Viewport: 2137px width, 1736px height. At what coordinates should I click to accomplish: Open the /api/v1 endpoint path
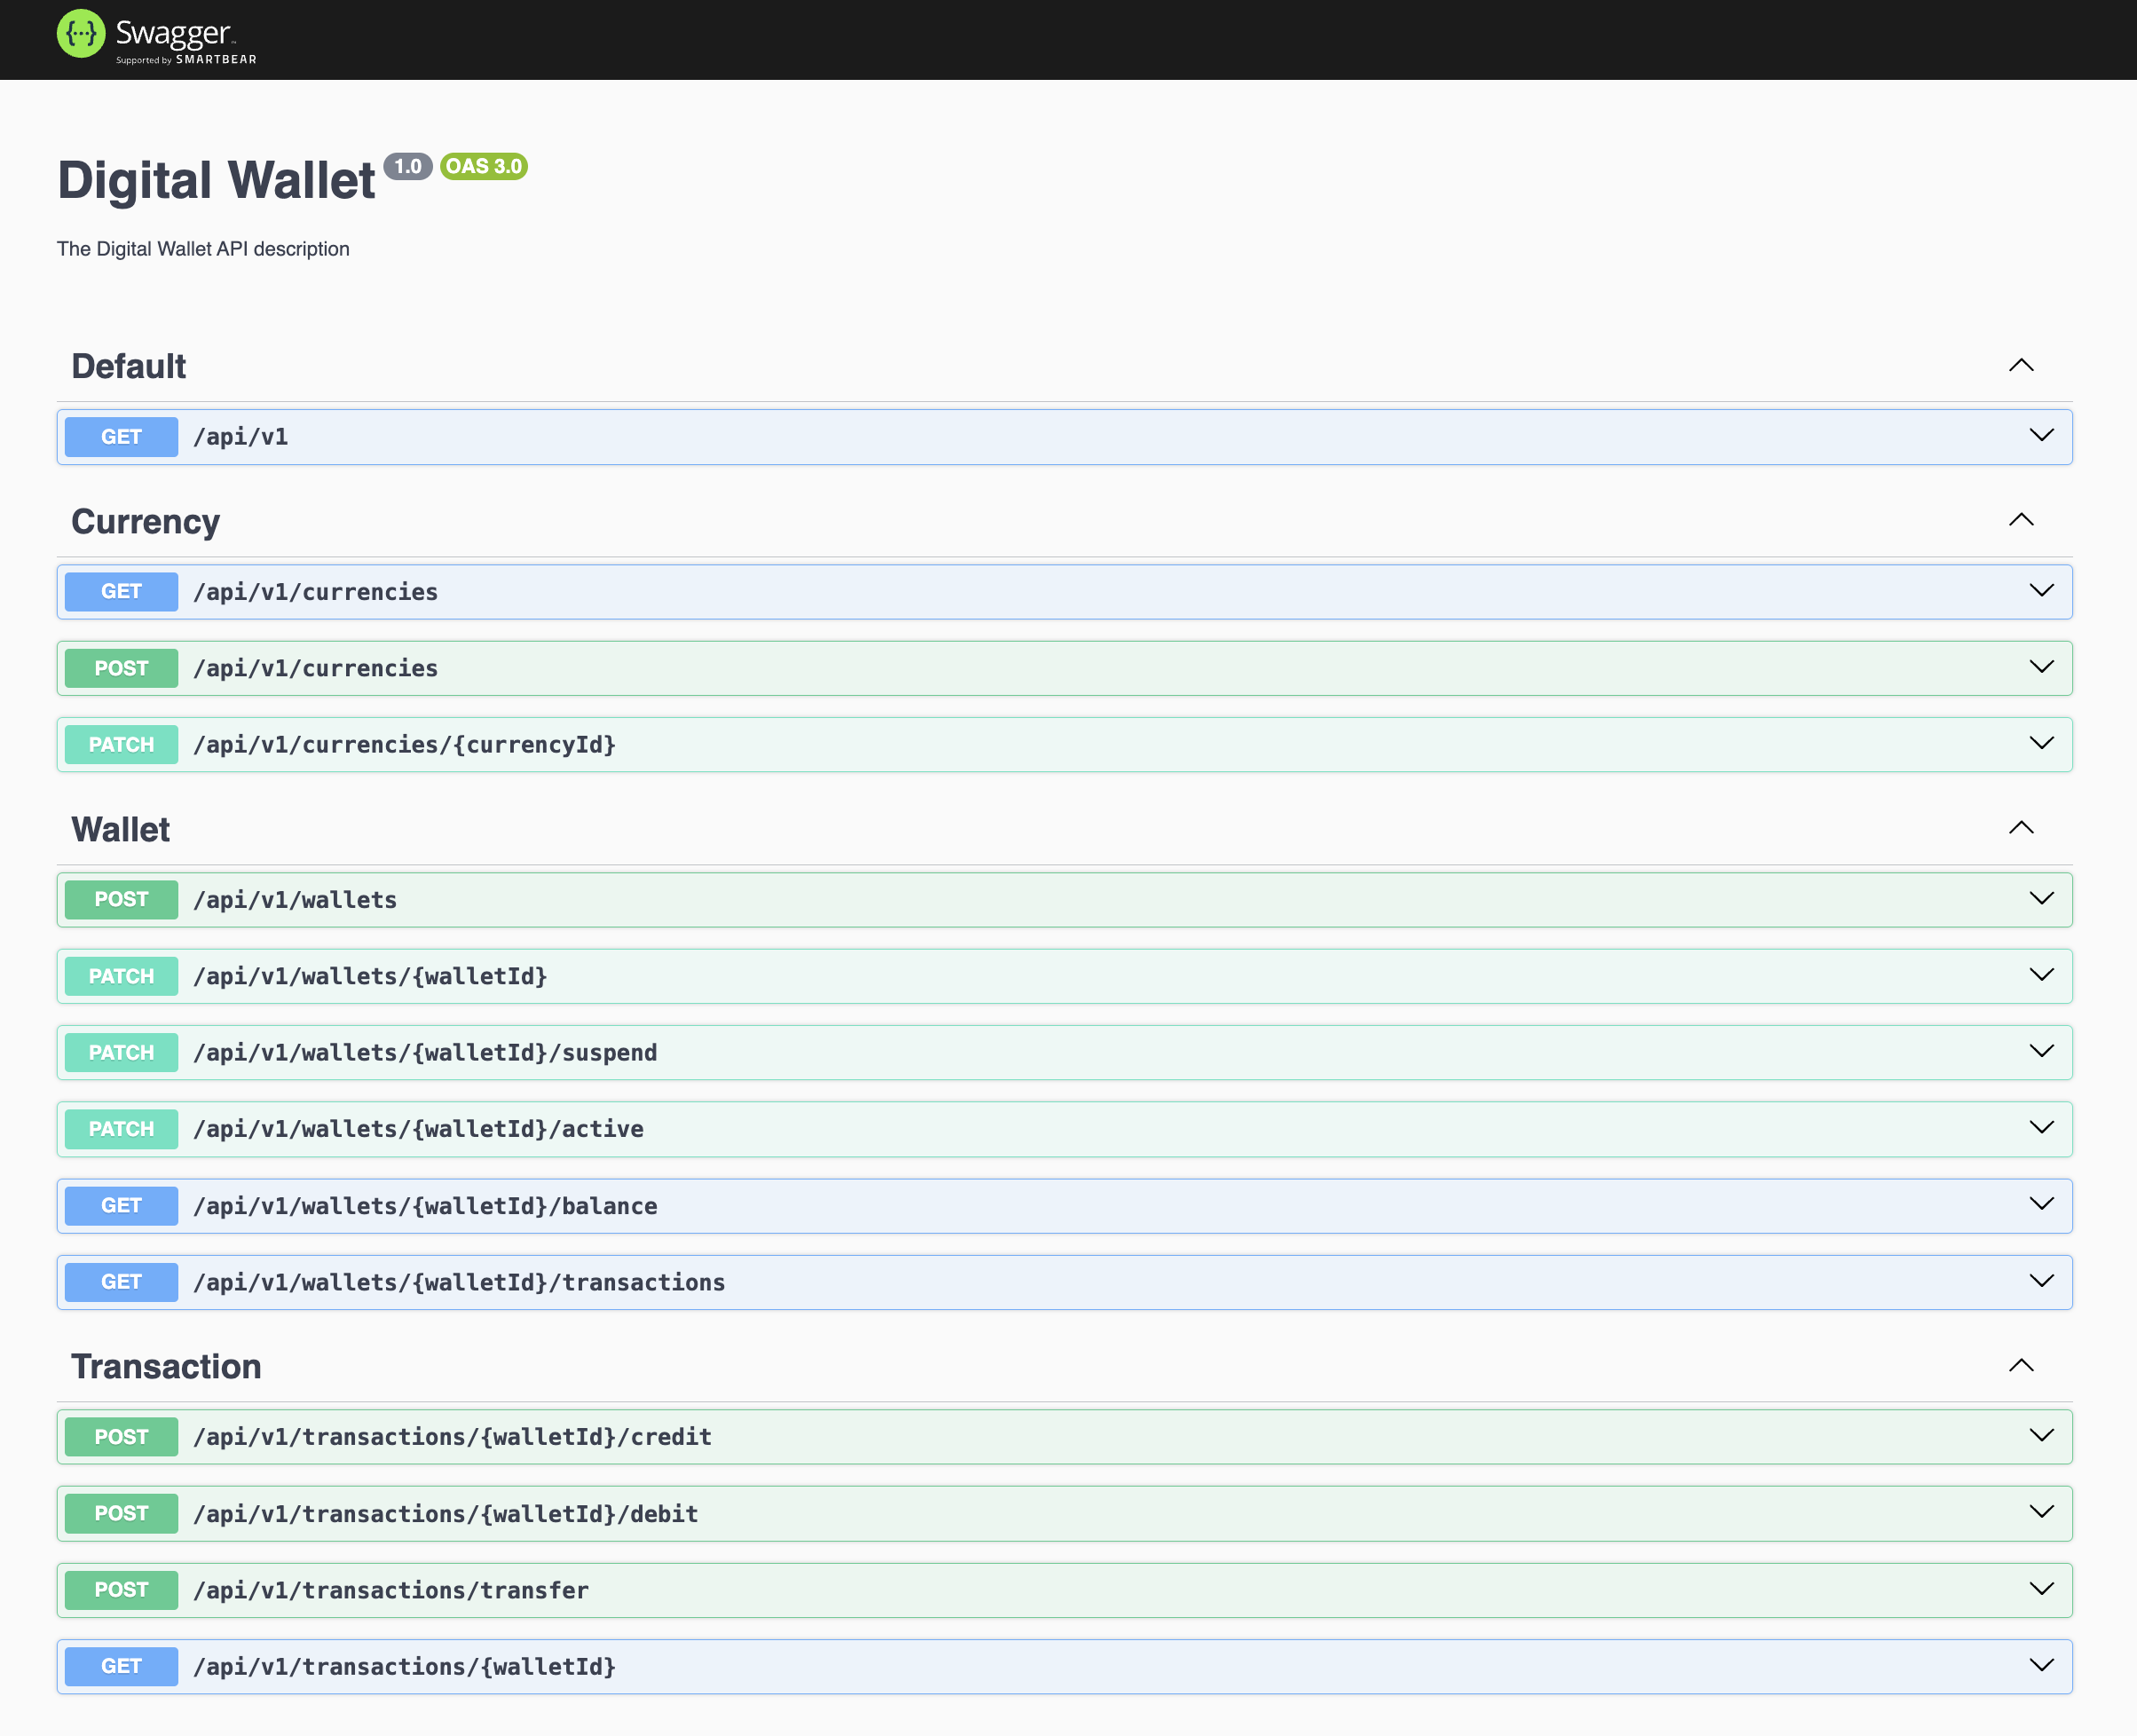click(x=241, y=437)
